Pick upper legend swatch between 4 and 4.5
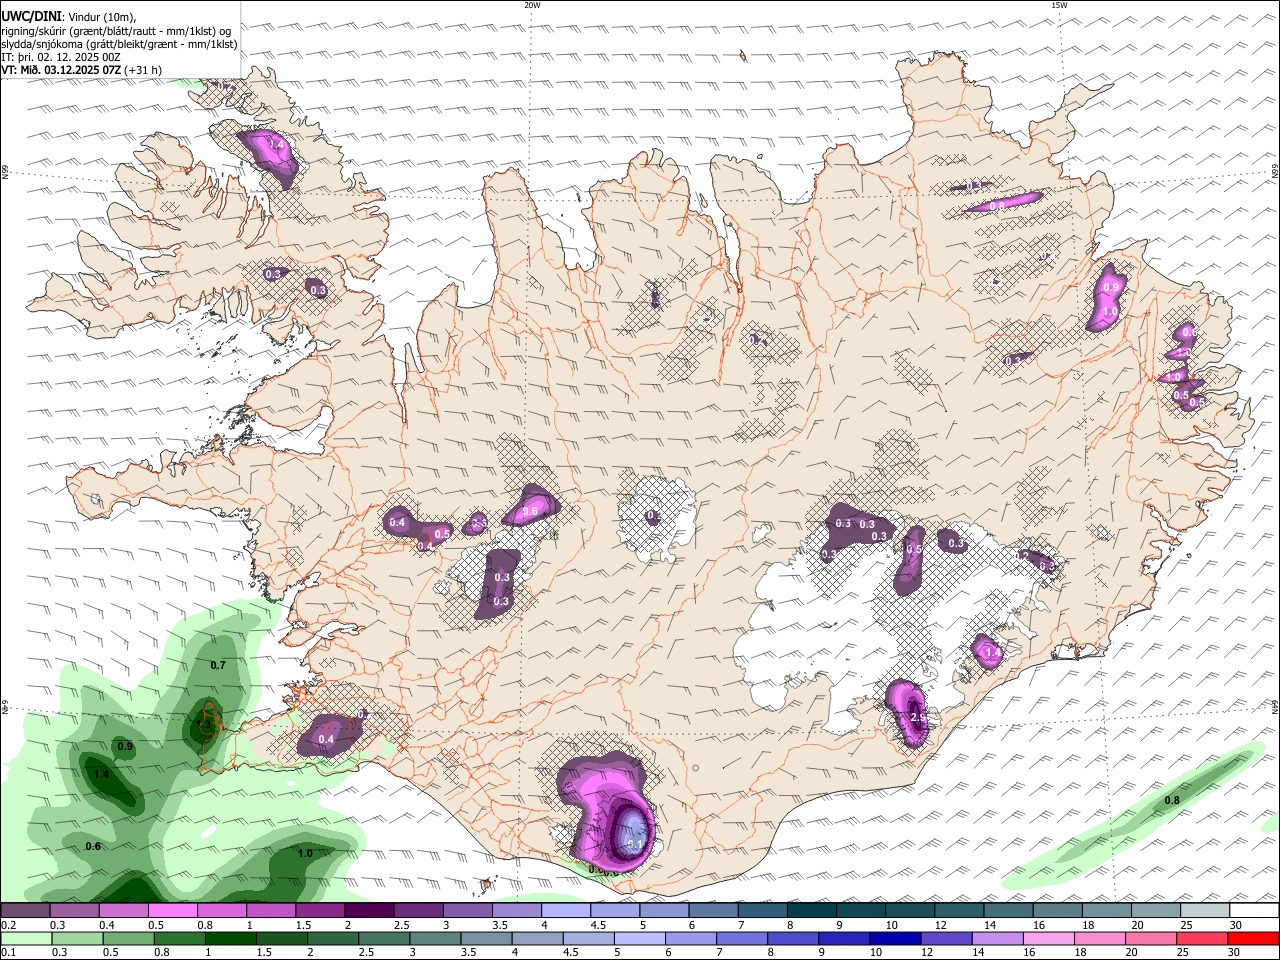Screen dimensions: 1280x960 click(566, 910)
